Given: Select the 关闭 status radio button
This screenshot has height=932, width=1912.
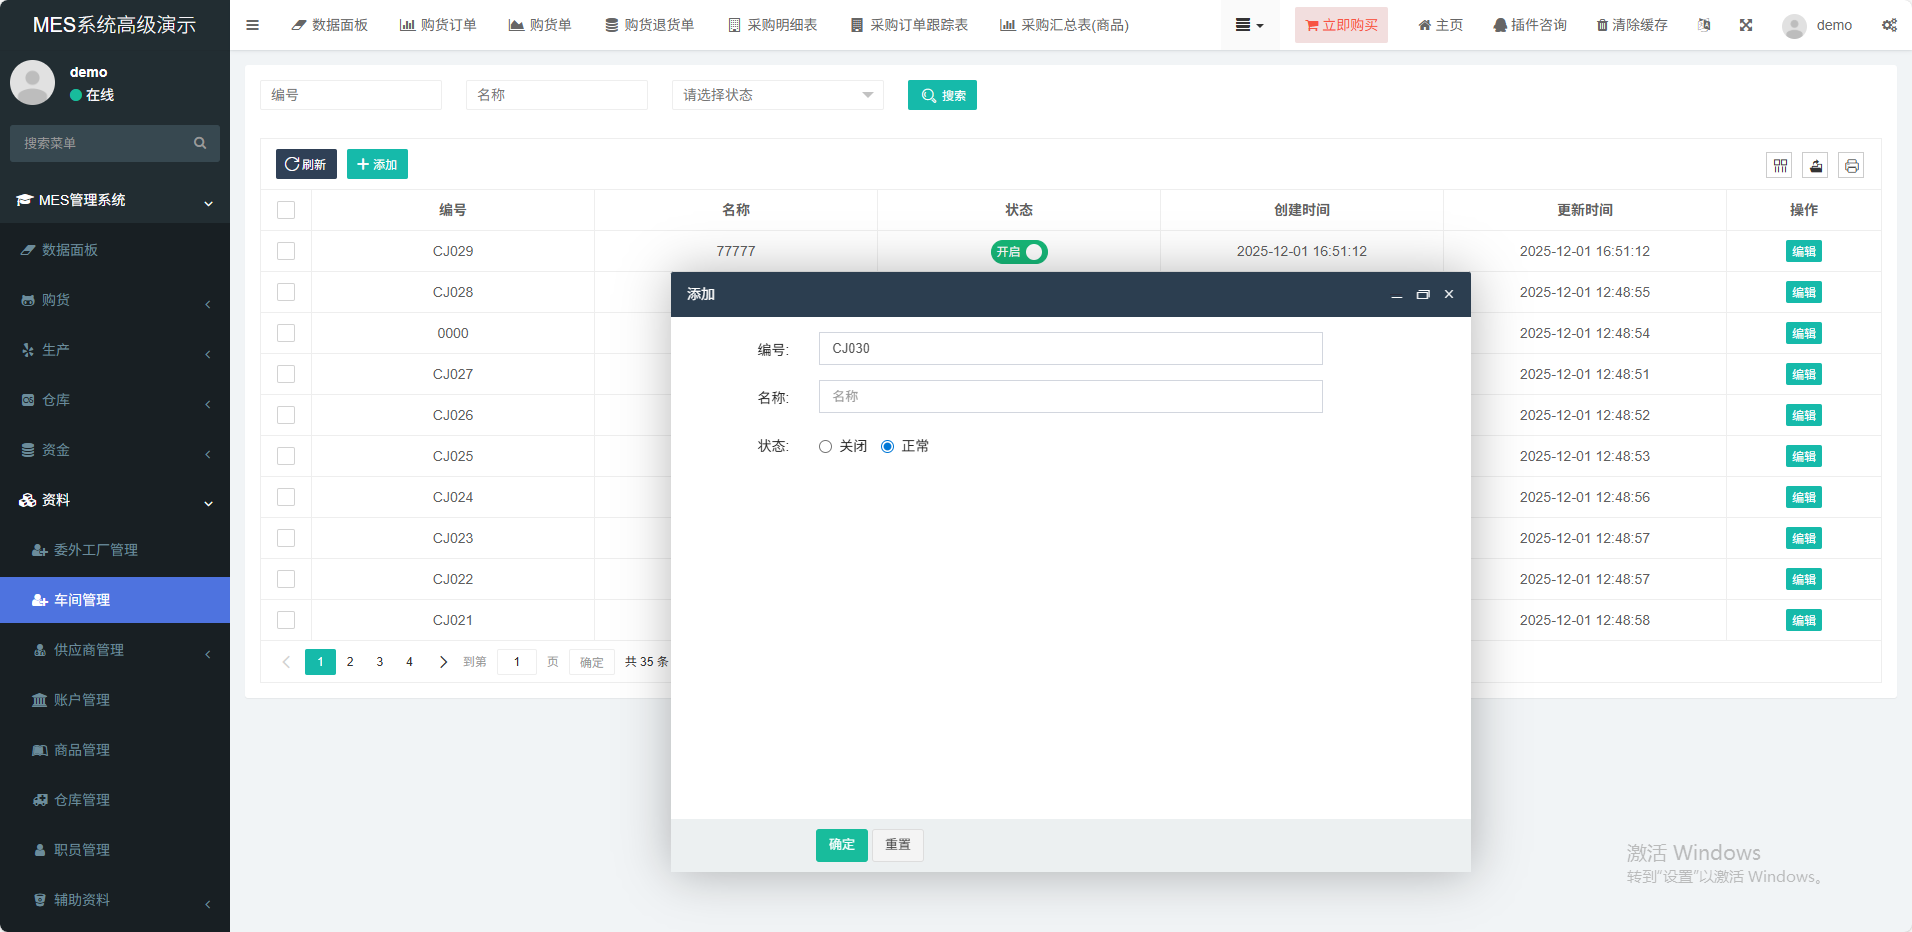Looking at the screenshot, I should [x=826, y=447].
